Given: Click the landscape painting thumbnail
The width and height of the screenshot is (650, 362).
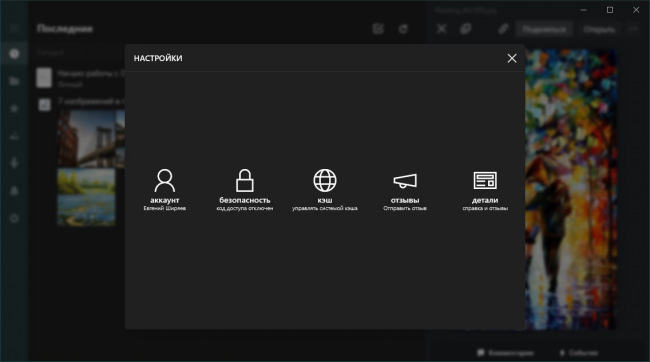Looking at the screenshot, I should pyautogui.click(x=86, y=197).
